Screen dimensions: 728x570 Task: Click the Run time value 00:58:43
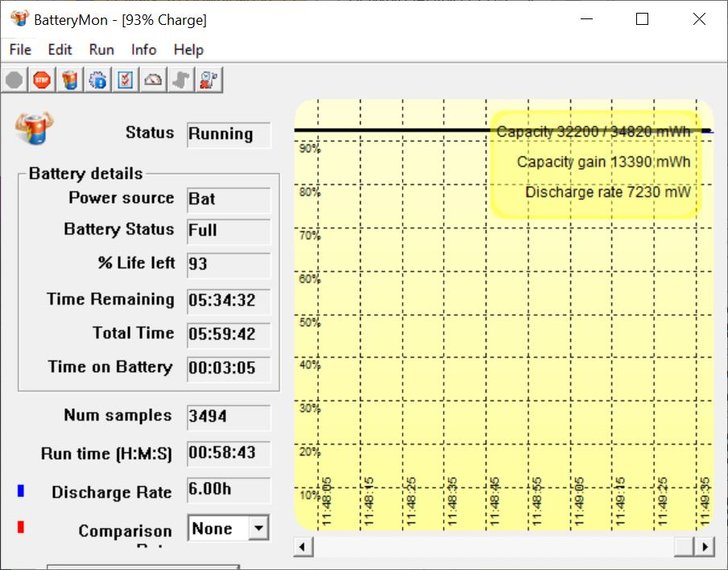pos(222,453)
